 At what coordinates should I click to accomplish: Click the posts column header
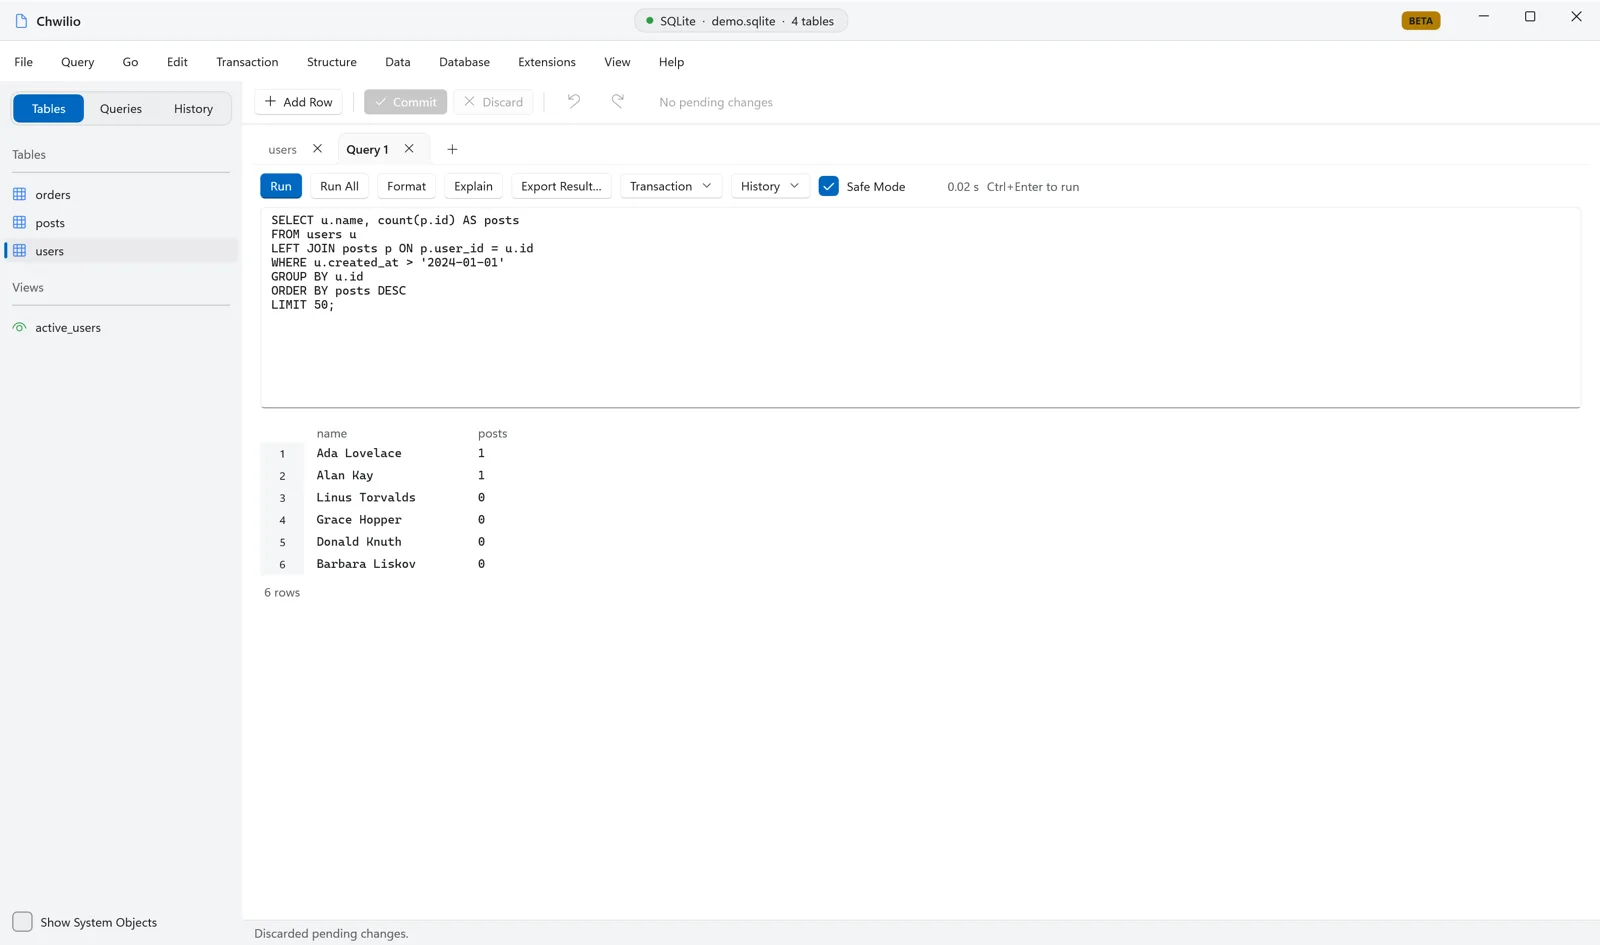point(492,433)
